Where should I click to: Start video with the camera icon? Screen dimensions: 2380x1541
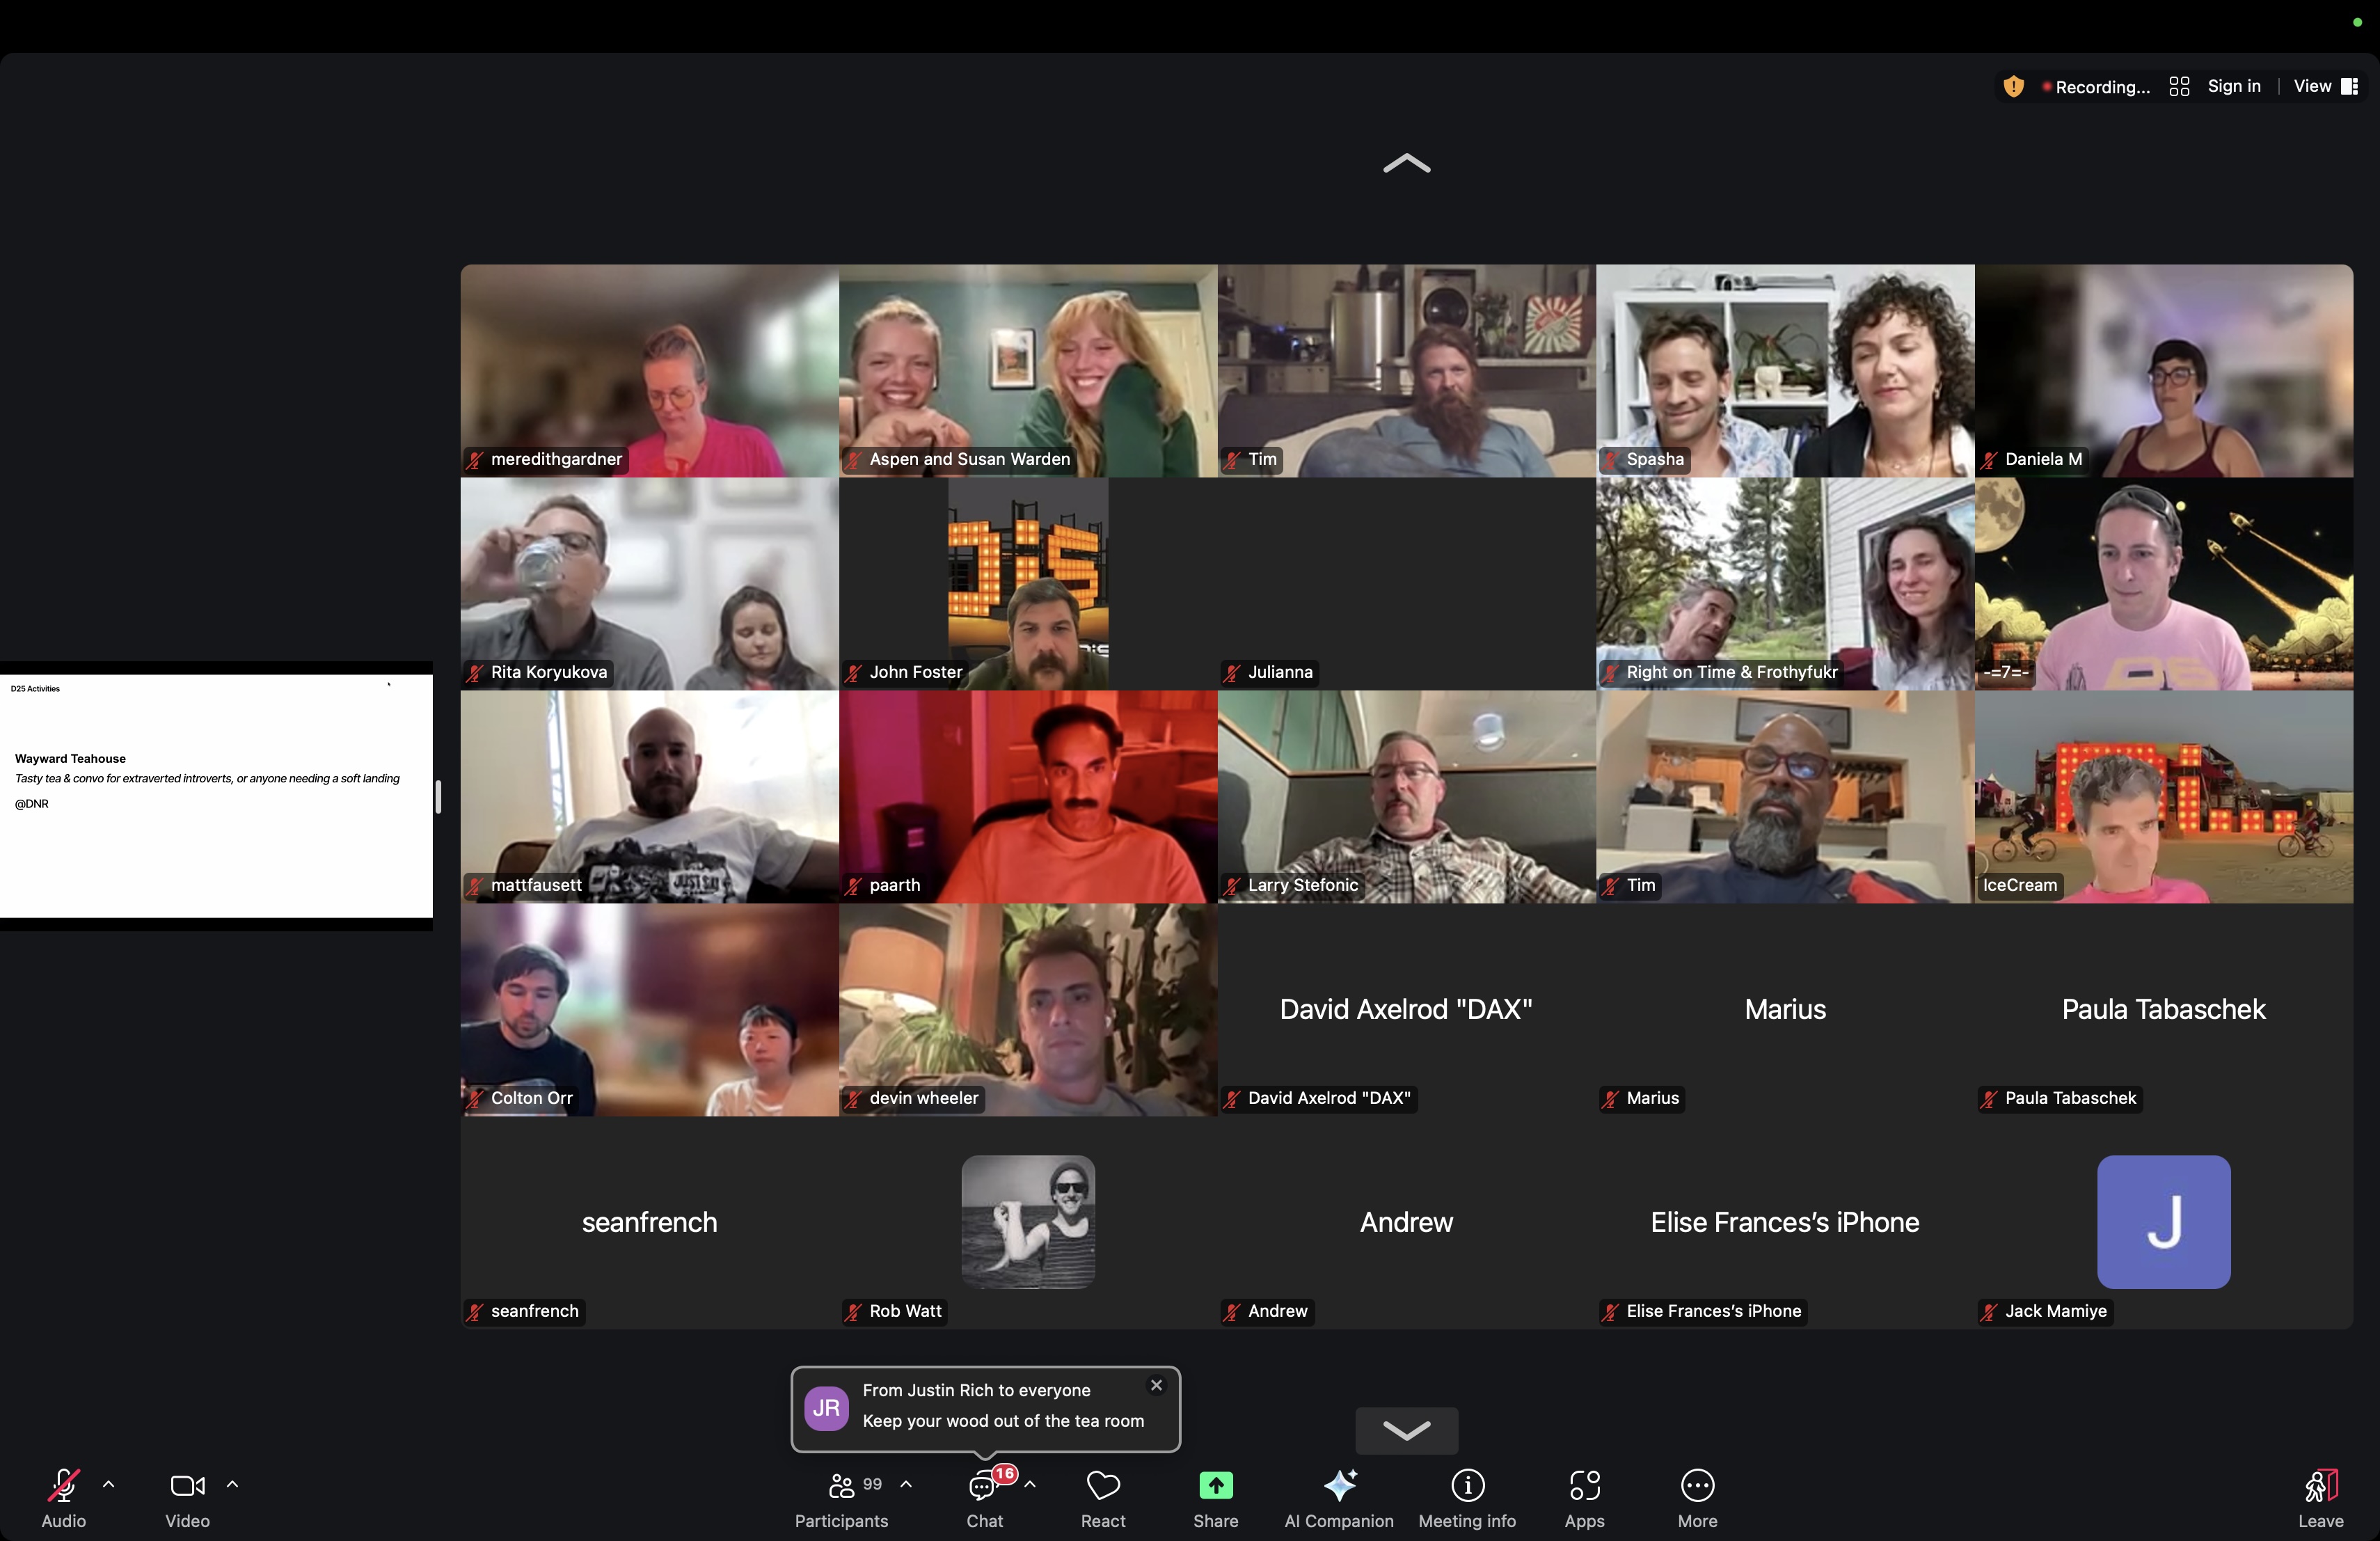[187, 1486]
